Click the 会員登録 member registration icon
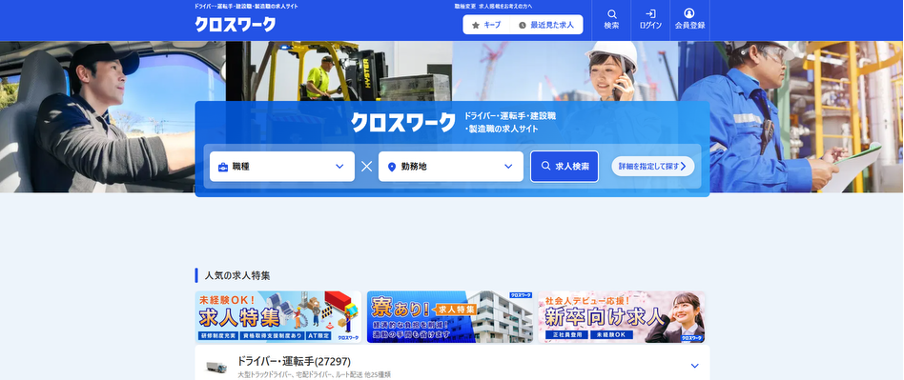This screenshot has width=904, height=380. tap(690, 20)
